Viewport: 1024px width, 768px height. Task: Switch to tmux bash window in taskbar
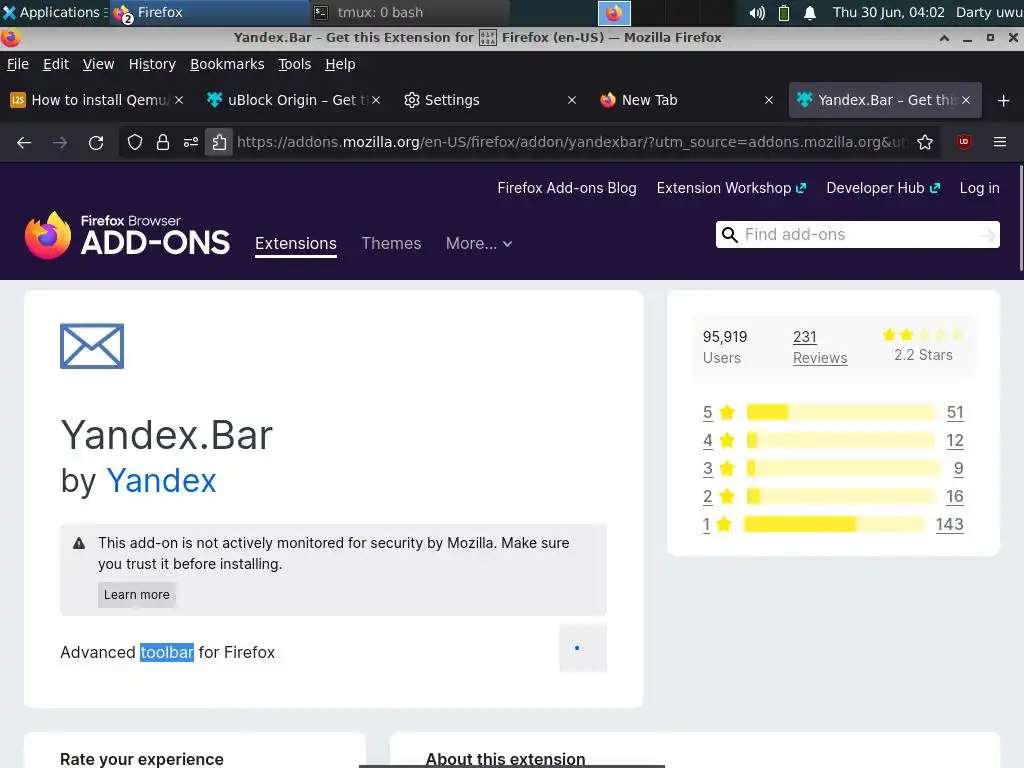pyautogui.click(x=410, y=12)
